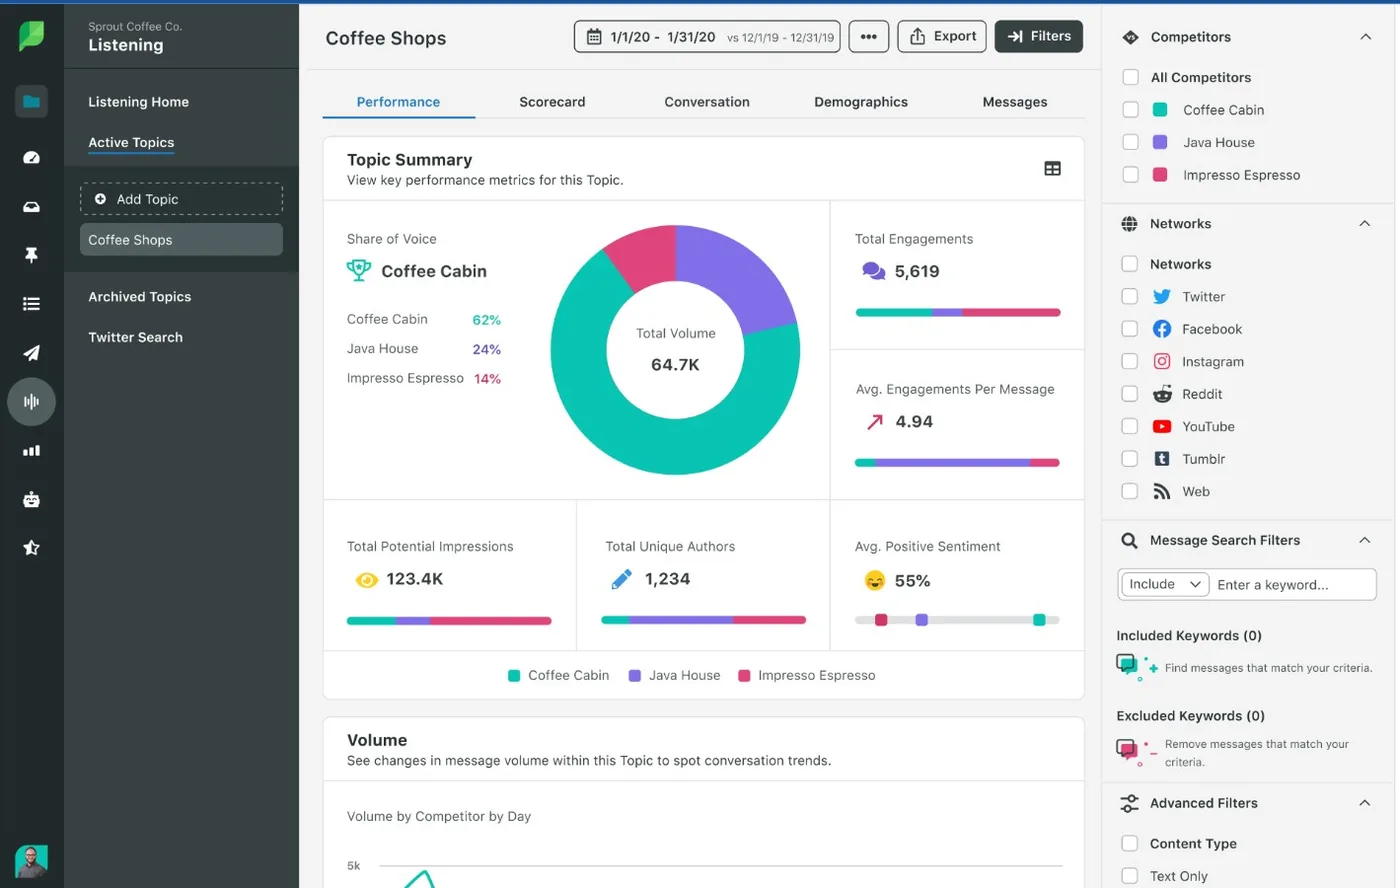Open Archived Topics link
The image size is (1400, 888).
pyautogui.click(x=139, y=297)
